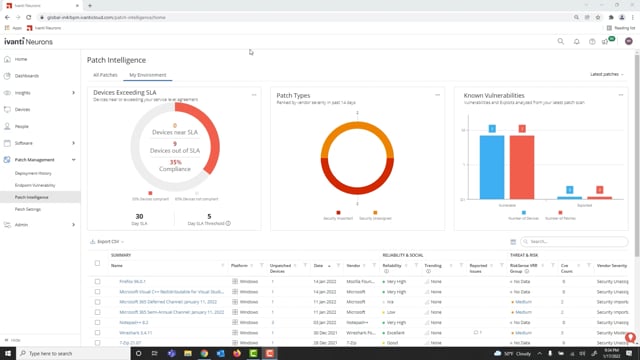Open the Latest patches dropdown

[607, 74]
